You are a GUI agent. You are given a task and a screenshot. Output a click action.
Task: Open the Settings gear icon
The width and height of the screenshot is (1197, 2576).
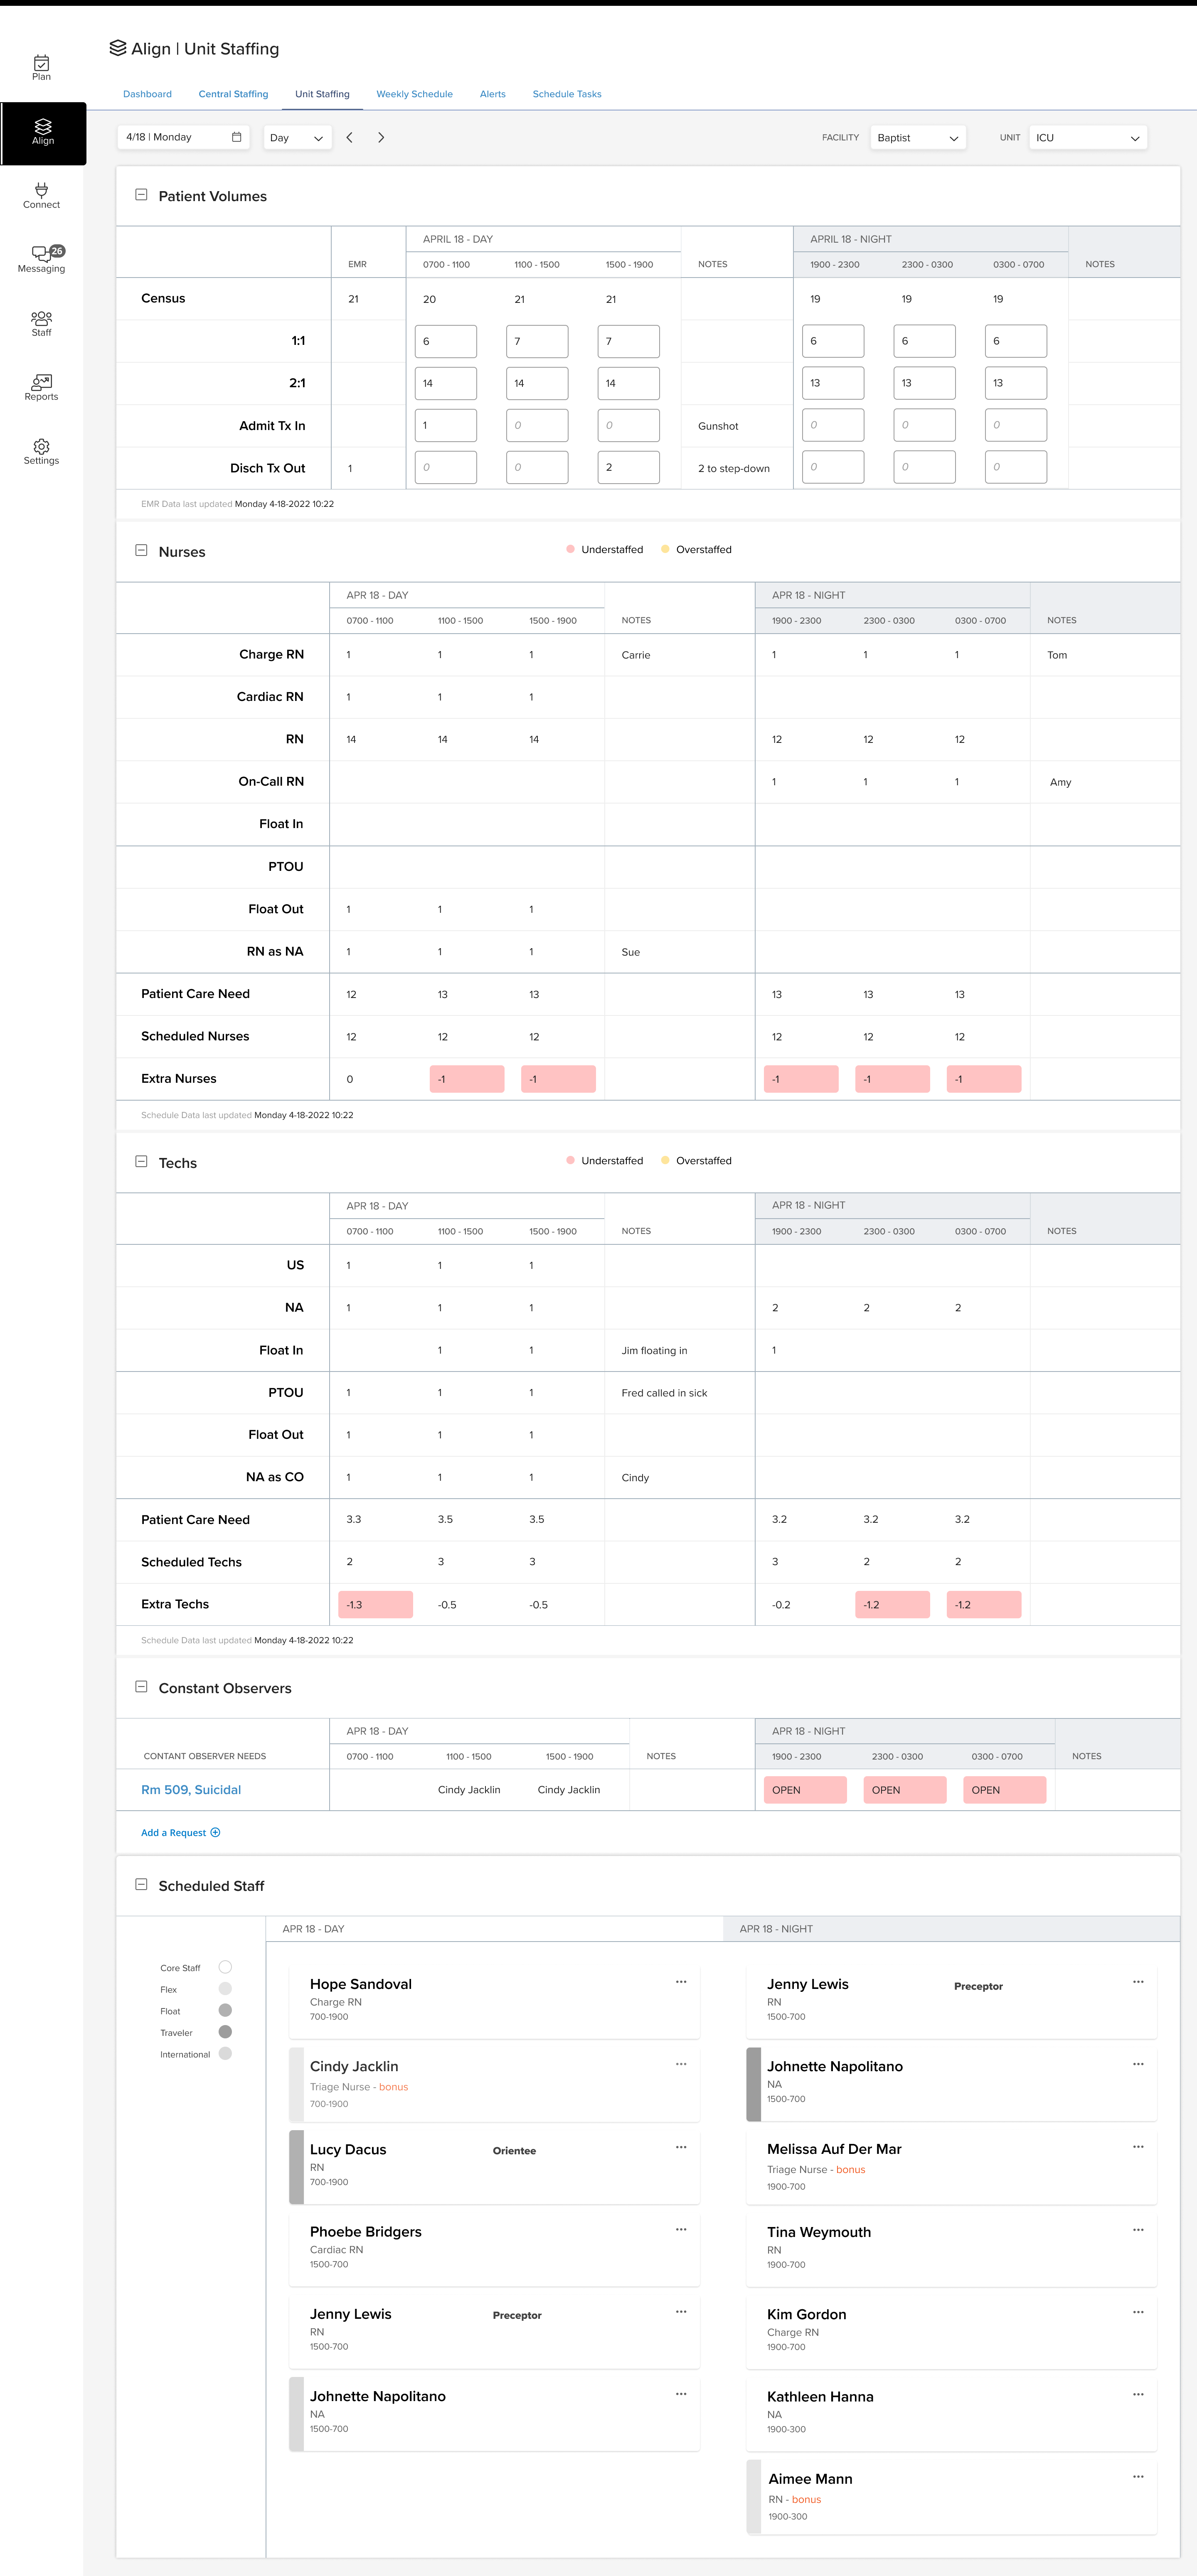[x=41, y=451]
